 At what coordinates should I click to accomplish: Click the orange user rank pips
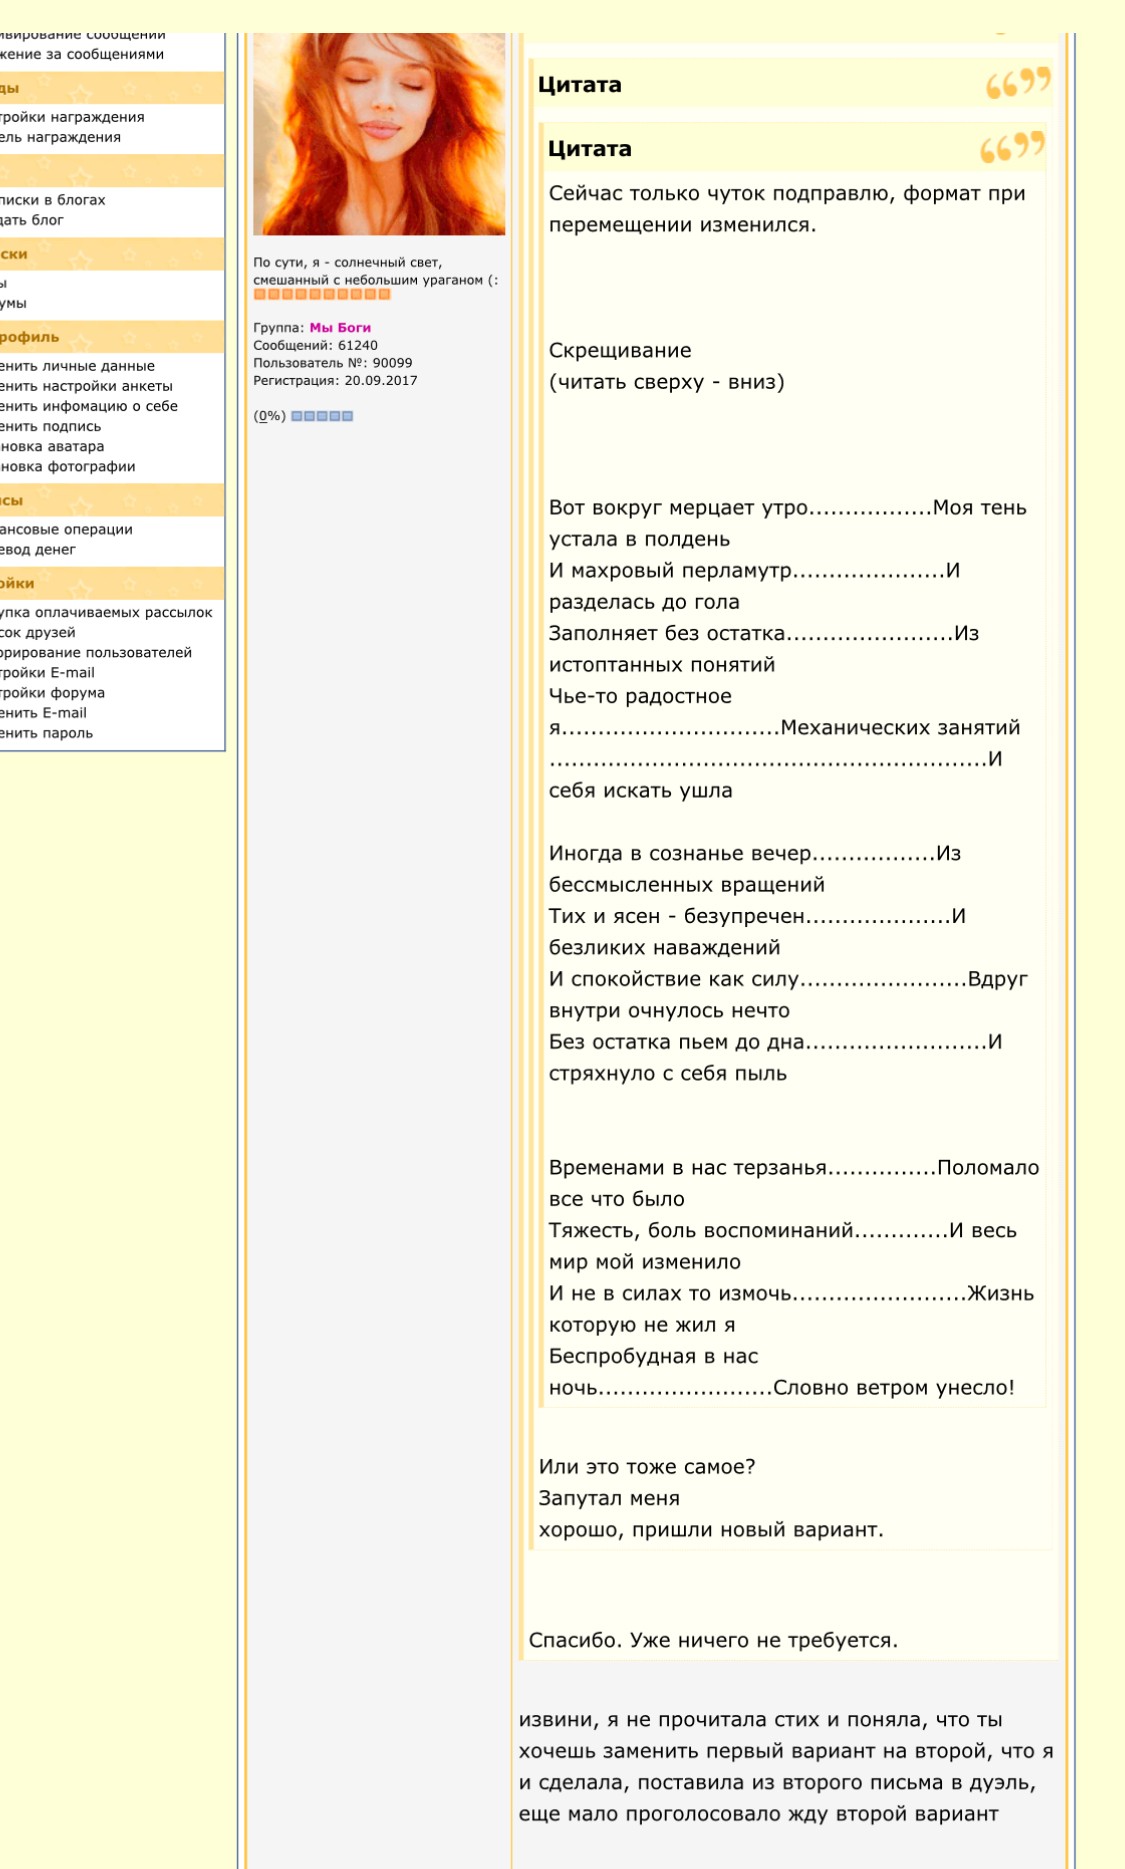point(321,294)
